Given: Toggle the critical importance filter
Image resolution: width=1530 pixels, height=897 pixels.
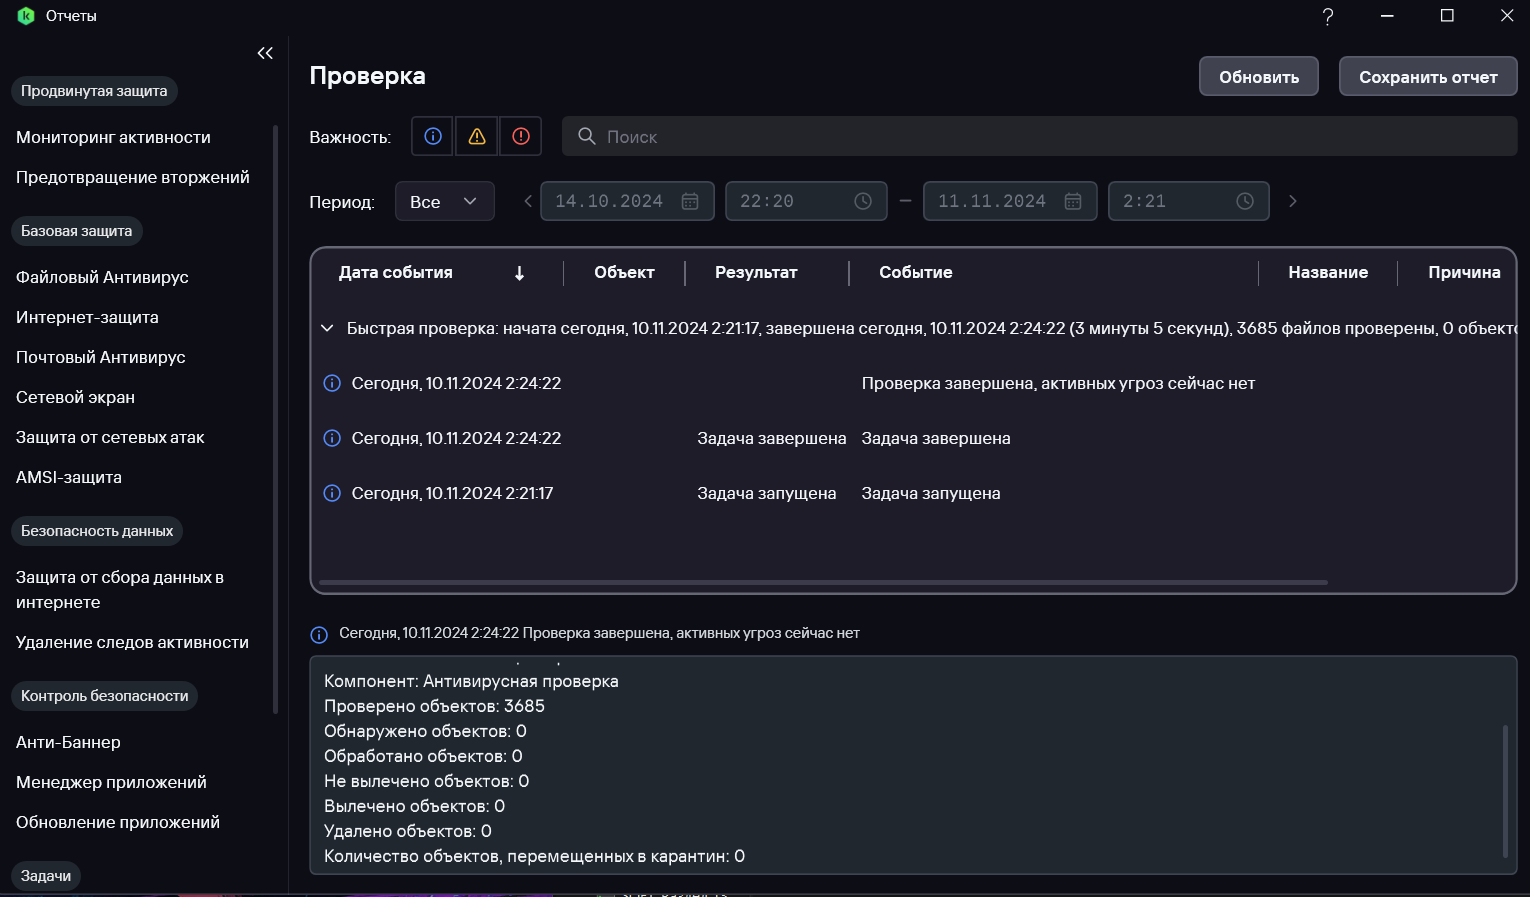Looking at the screenshot, I should (x=521, y=136).
